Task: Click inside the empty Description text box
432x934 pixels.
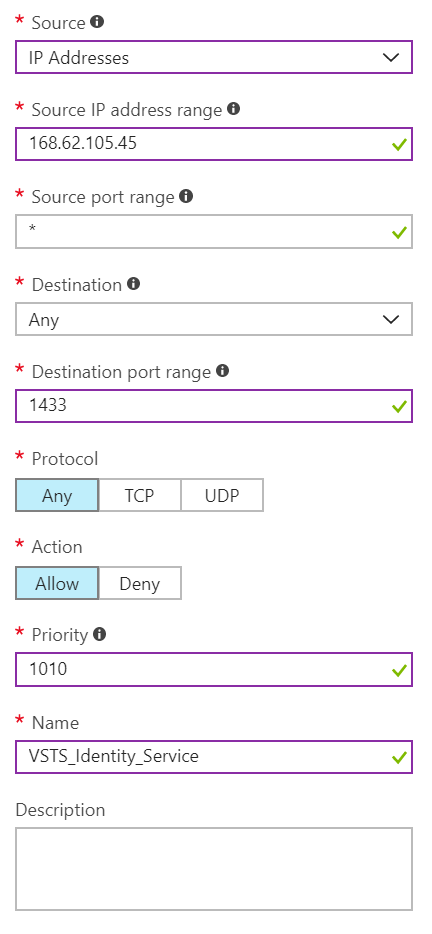Action: tap(214, 868)
